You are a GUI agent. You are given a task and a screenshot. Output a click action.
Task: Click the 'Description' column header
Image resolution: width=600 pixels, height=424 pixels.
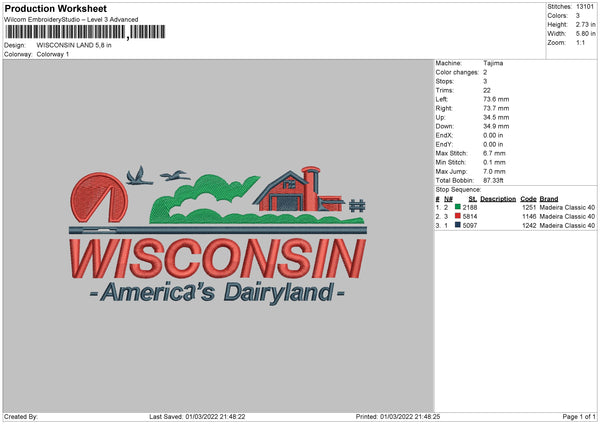[498, 199]
